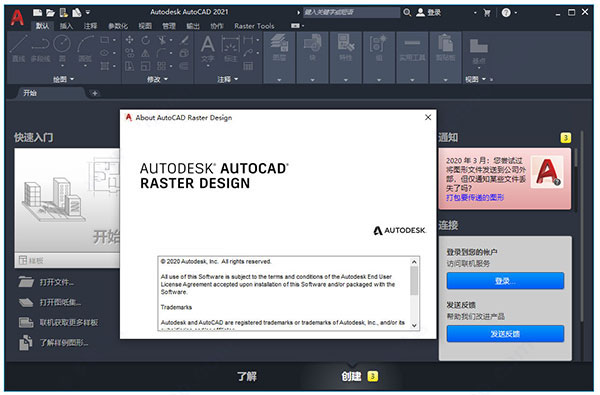Click the 登录 sign-in label in title bar
Viewport: 600px width, 395px height.
pyautogui.click(x=434, y=13)
